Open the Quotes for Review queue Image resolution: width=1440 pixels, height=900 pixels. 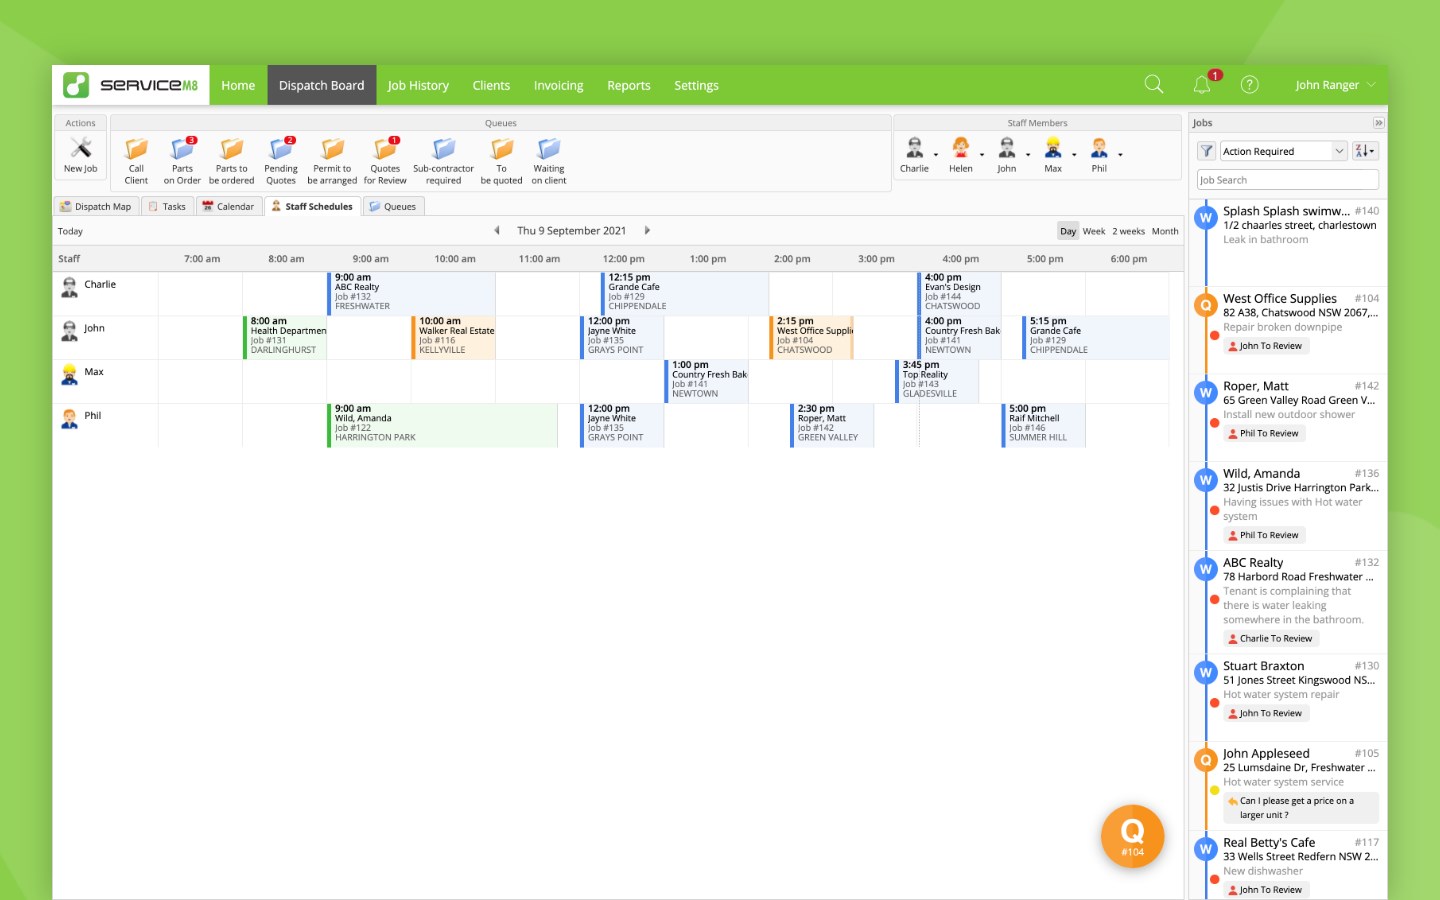385,160
